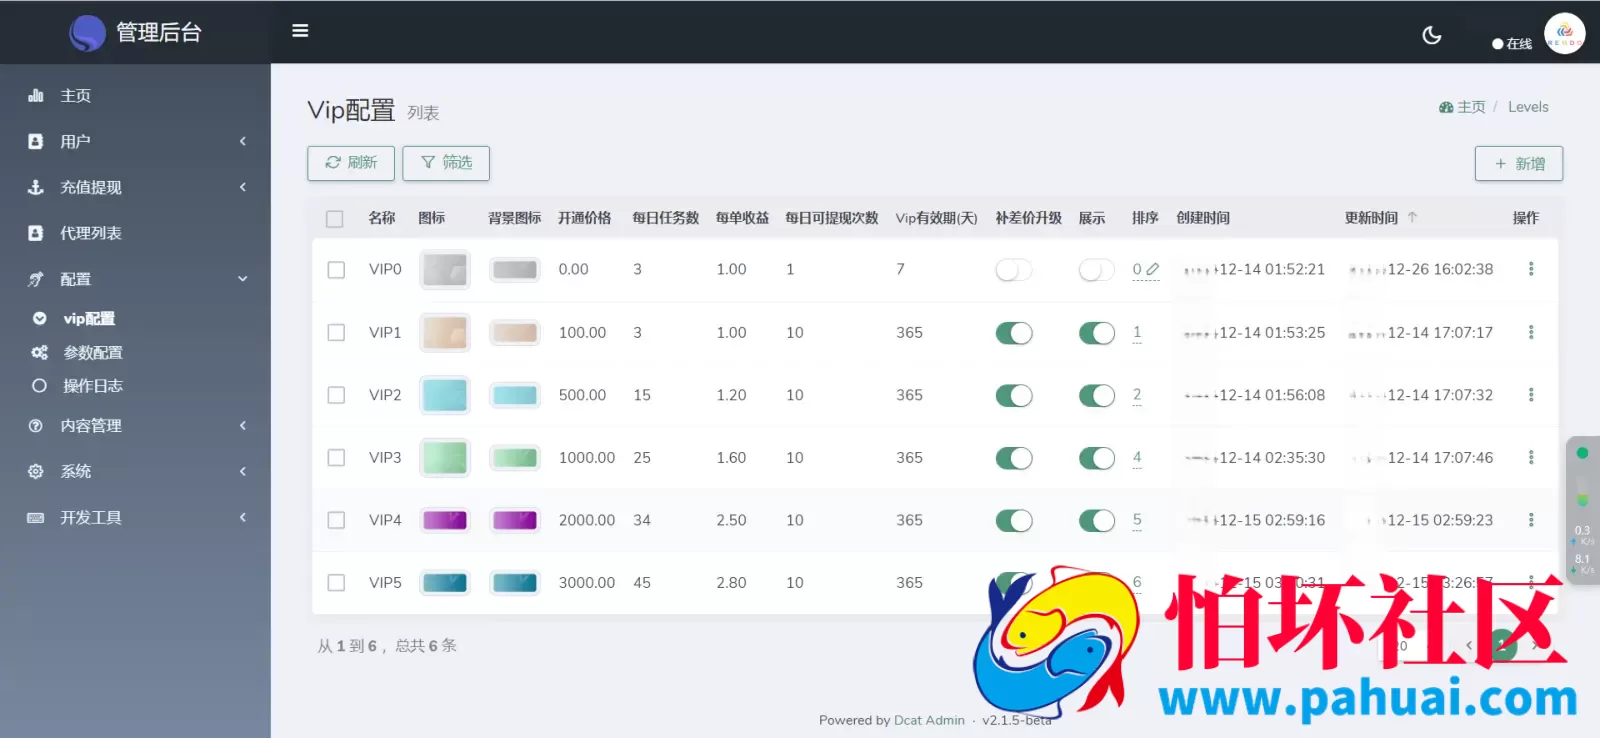
Task: Open the VIP4 purple 图标 thumbnail
Action: [445, 520]
